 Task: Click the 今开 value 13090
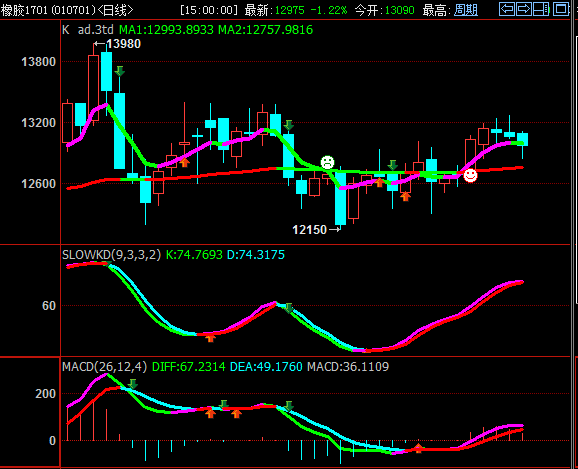400,10
